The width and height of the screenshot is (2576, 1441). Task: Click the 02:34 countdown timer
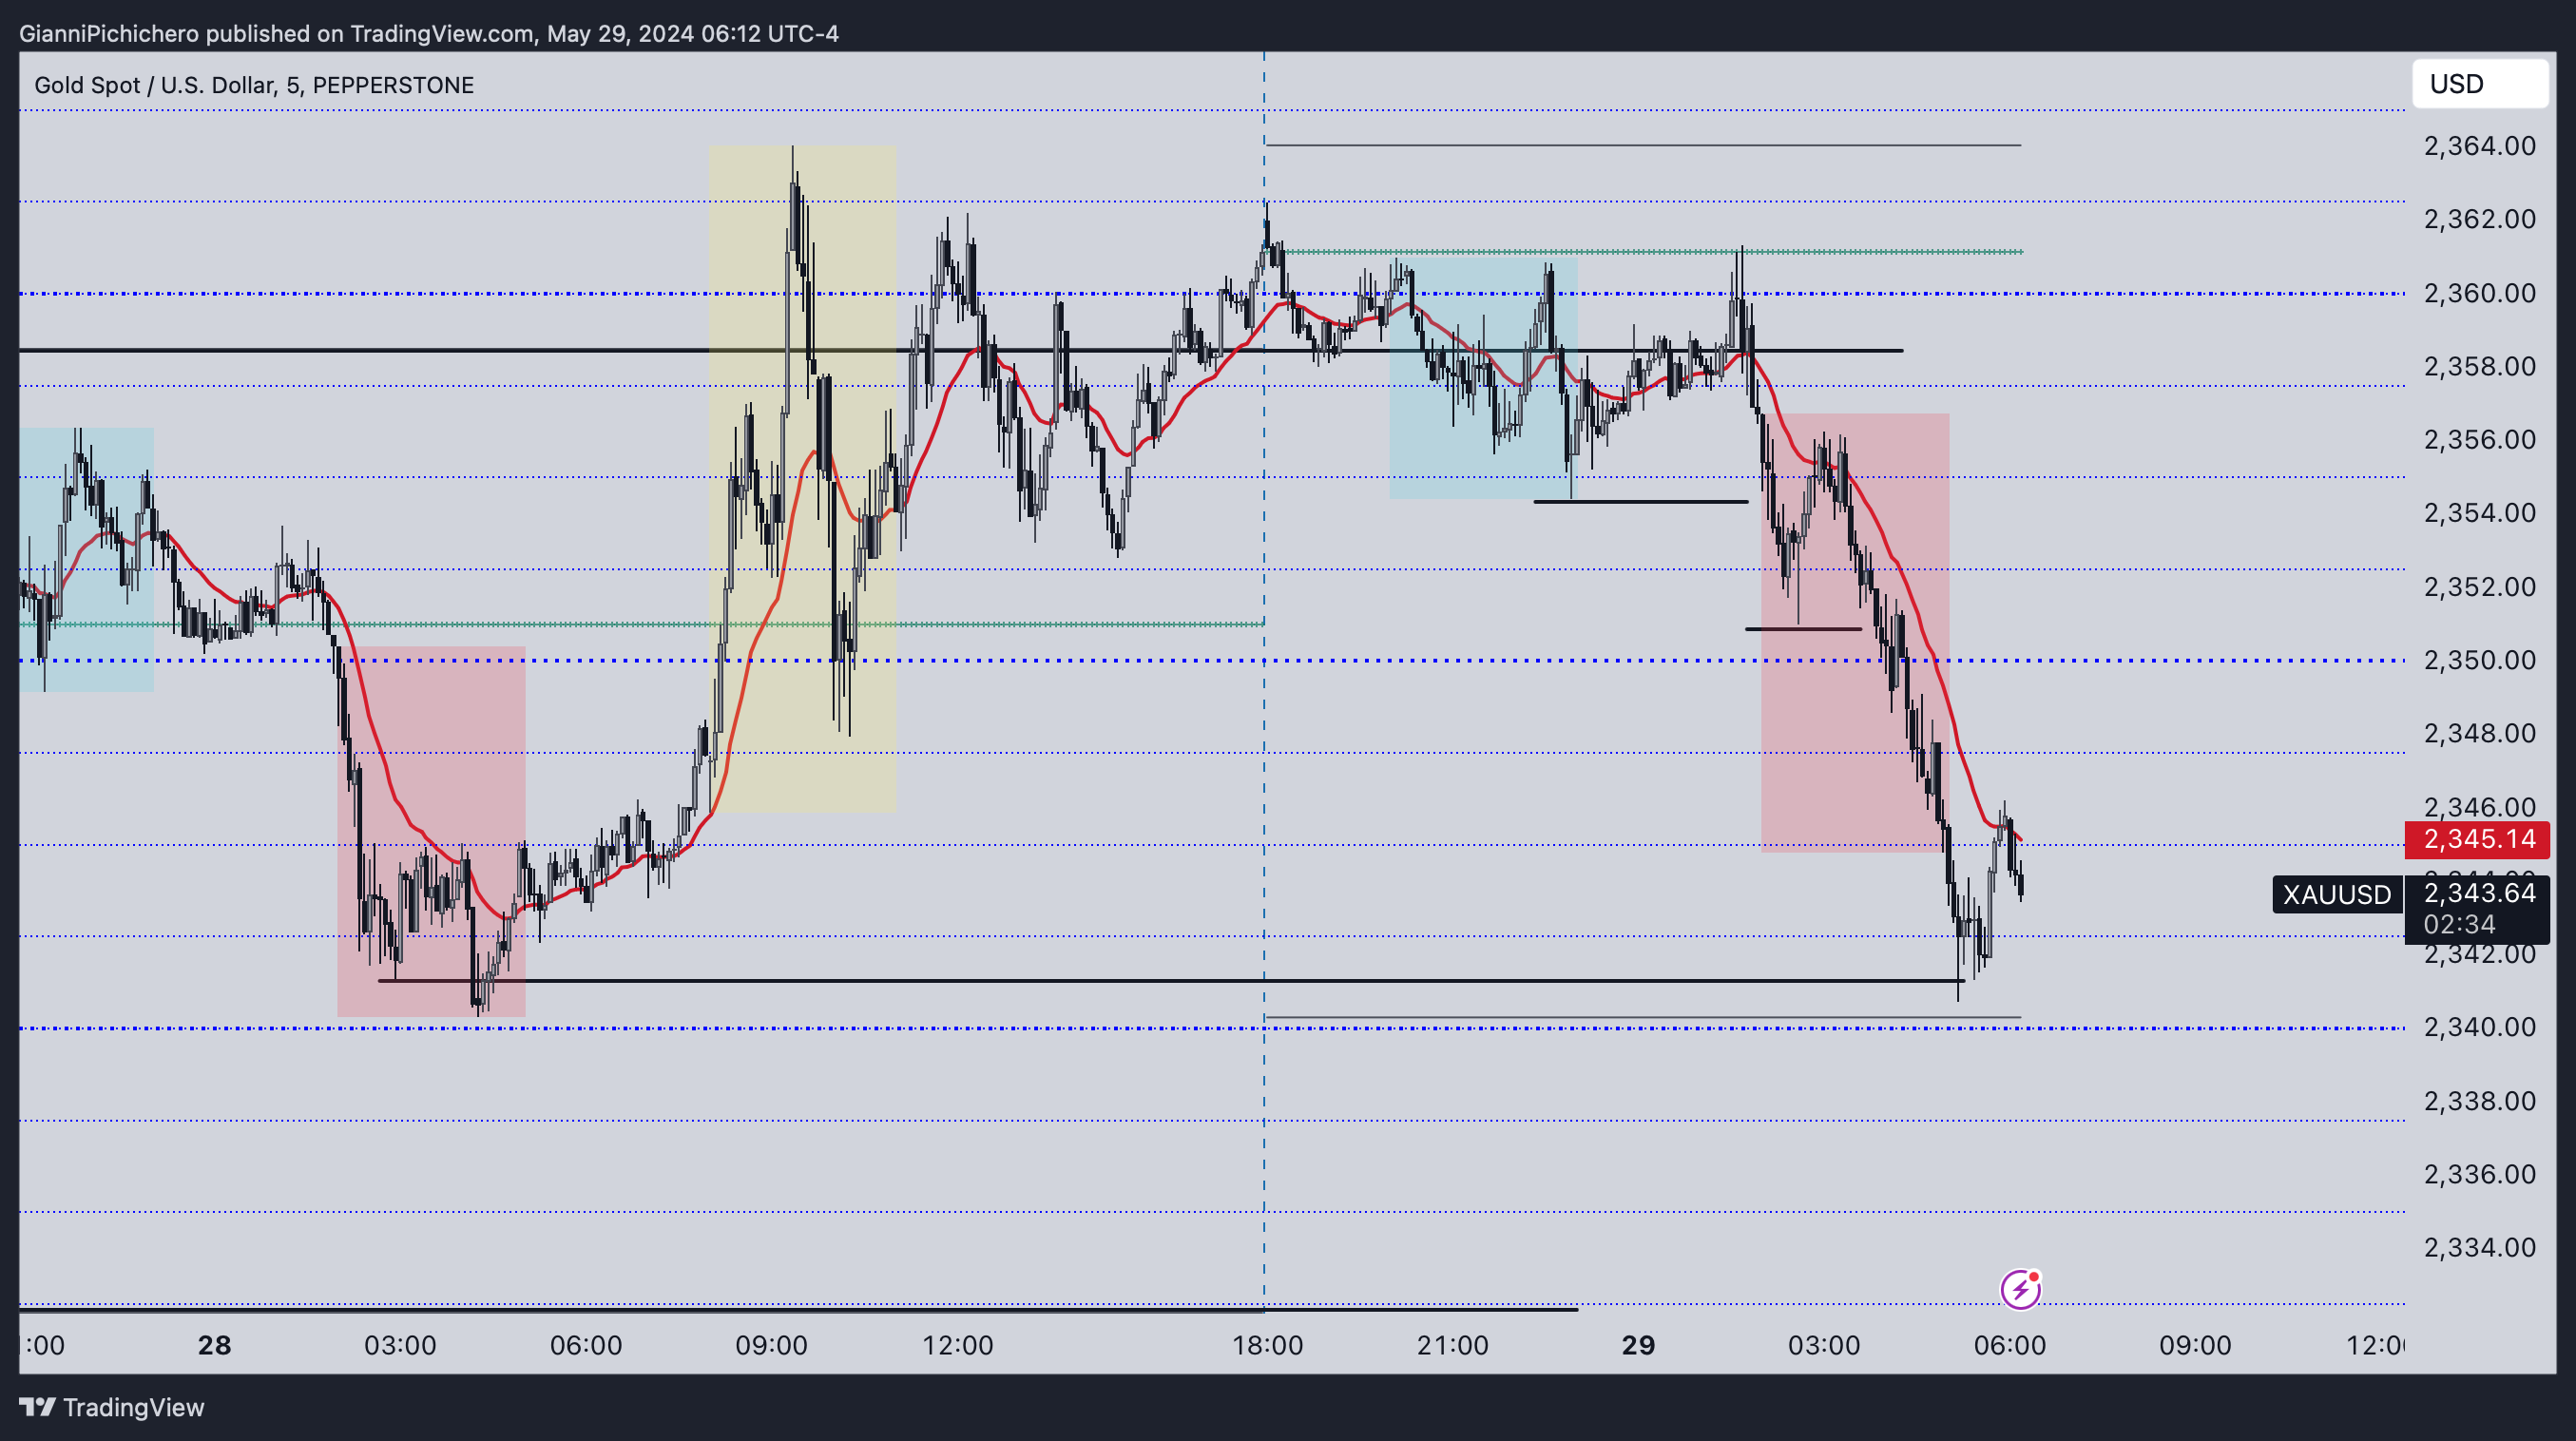click(2459, 924)
